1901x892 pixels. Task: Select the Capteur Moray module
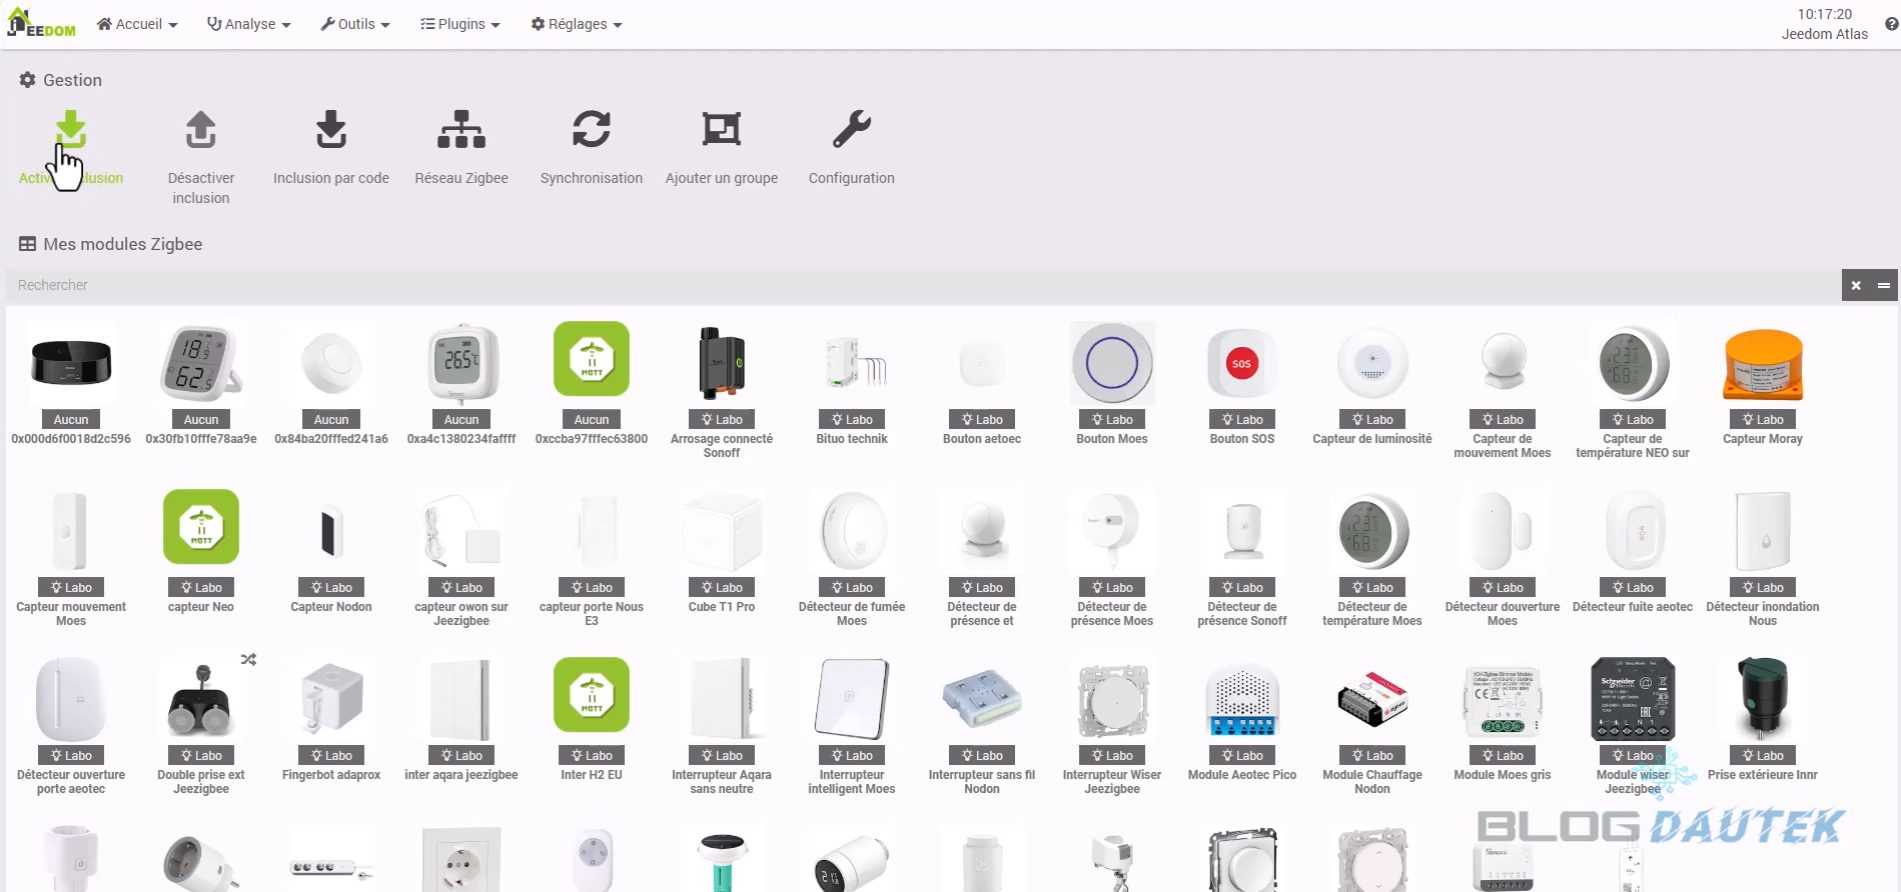(1763, 384)
